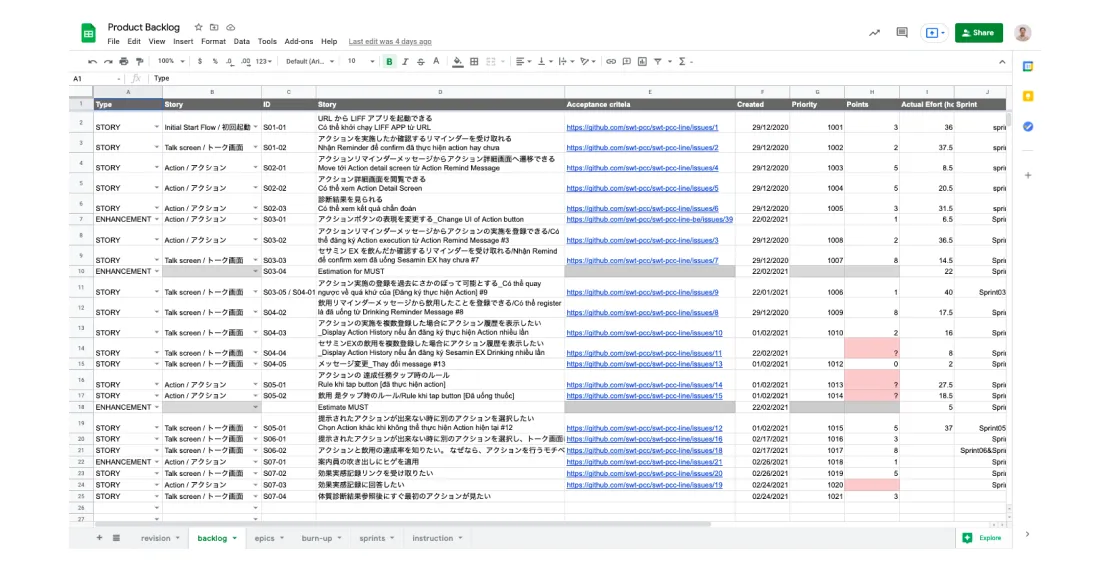Toggle bold formatting
This screenshot has width=1110, height=570.
pos(390,61)
